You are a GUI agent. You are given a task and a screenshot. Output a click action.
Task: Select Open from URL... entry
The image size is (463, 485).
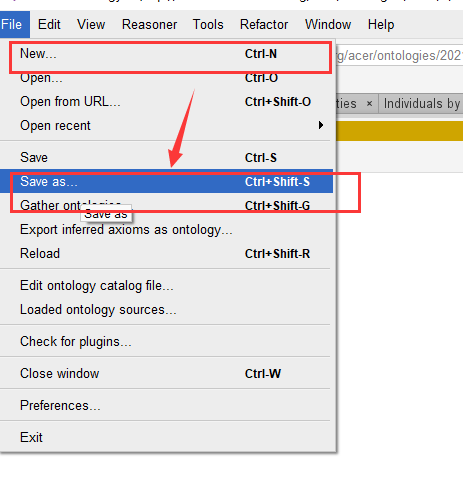166,102
